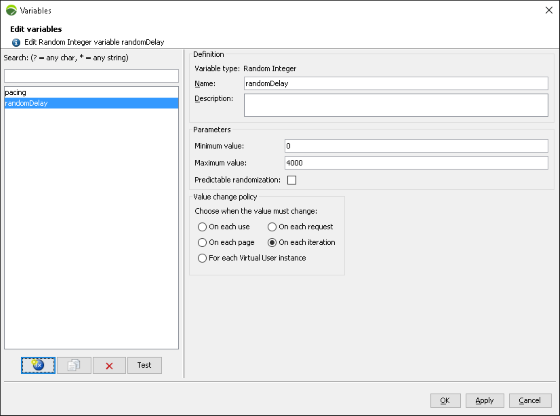Click the new variable globe icon button
This screenshot has height=416, width=560.
pyautogui.click(x=38, y=365)
